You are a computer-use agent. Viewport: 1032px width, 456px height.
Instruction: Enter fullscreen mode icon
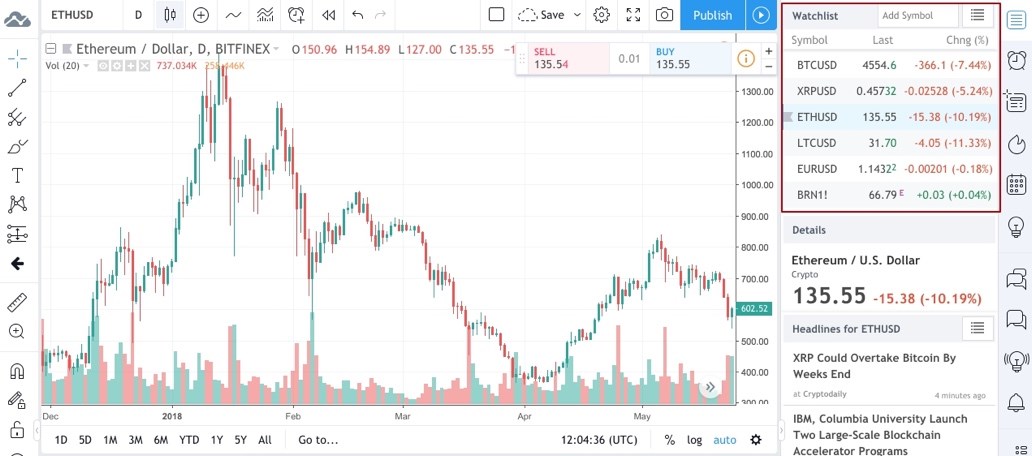click(x=633, y=14)
